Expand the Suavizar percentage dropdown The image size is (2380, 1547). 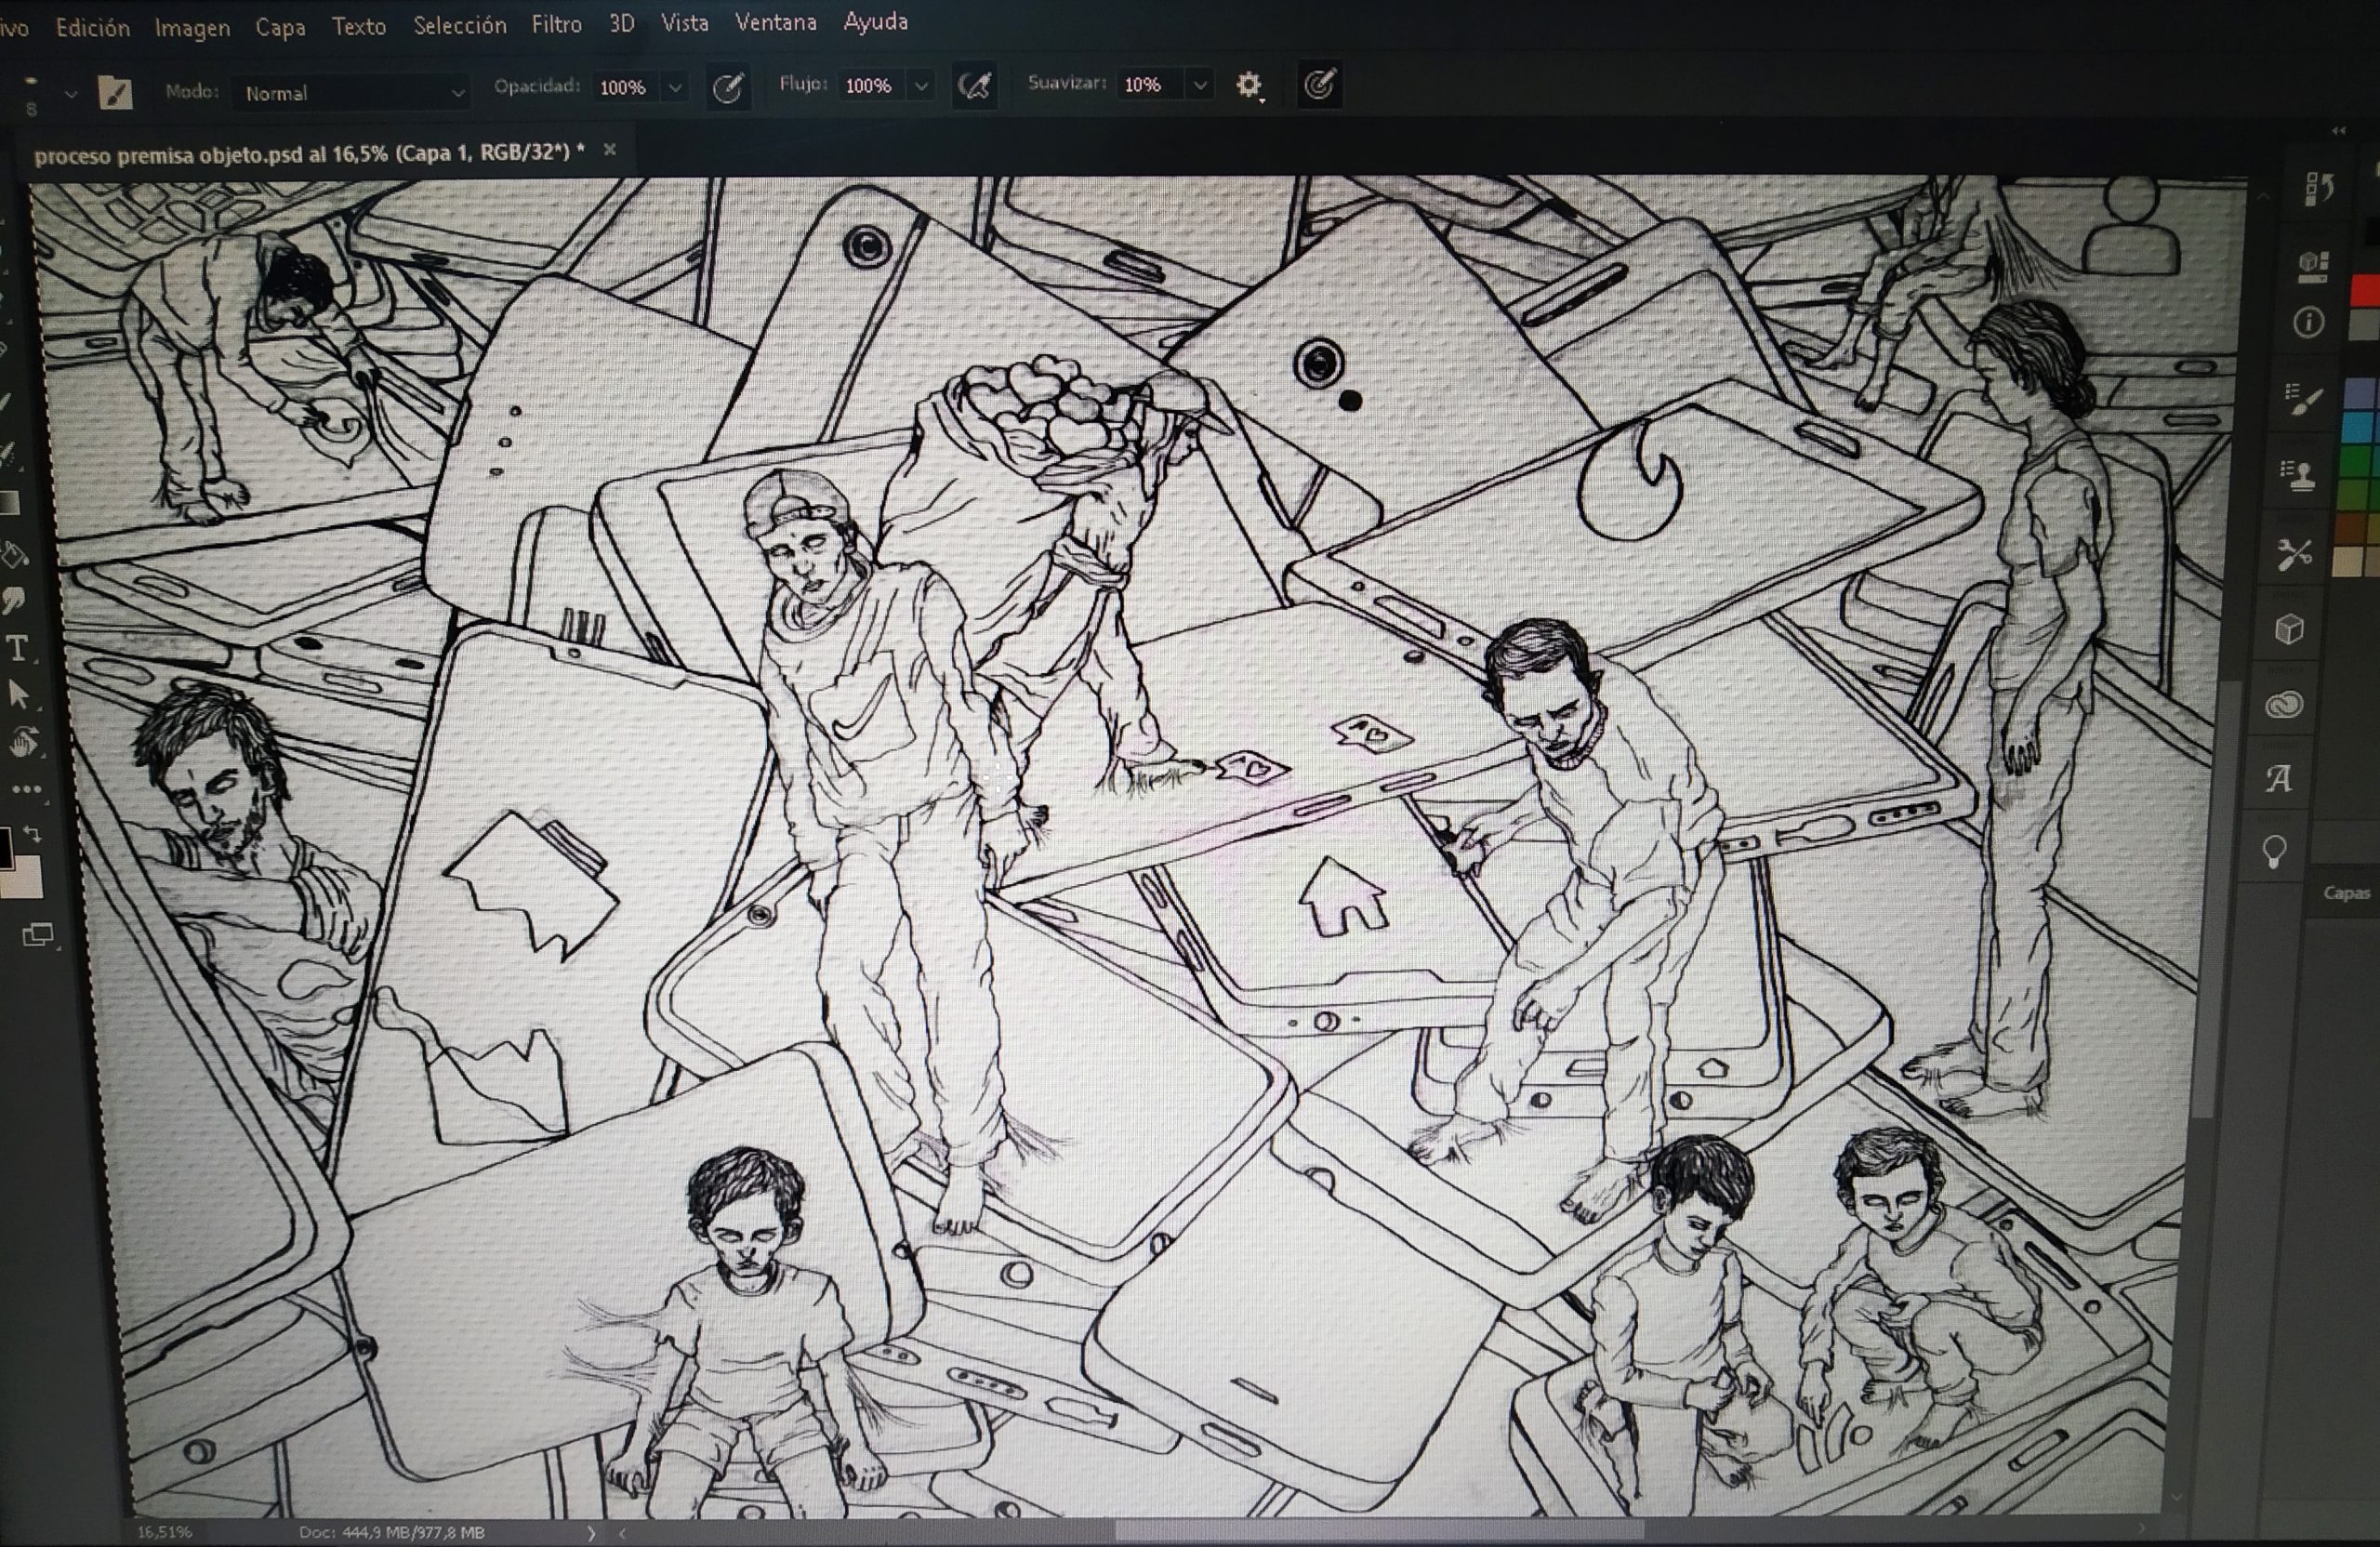tap(1200, 85)
